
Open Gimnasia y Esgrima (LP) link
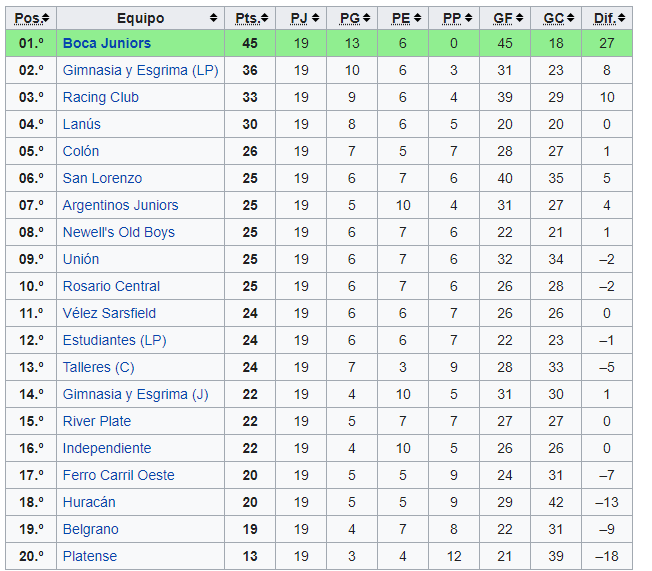pyautogui.click(x=141, y=70)
